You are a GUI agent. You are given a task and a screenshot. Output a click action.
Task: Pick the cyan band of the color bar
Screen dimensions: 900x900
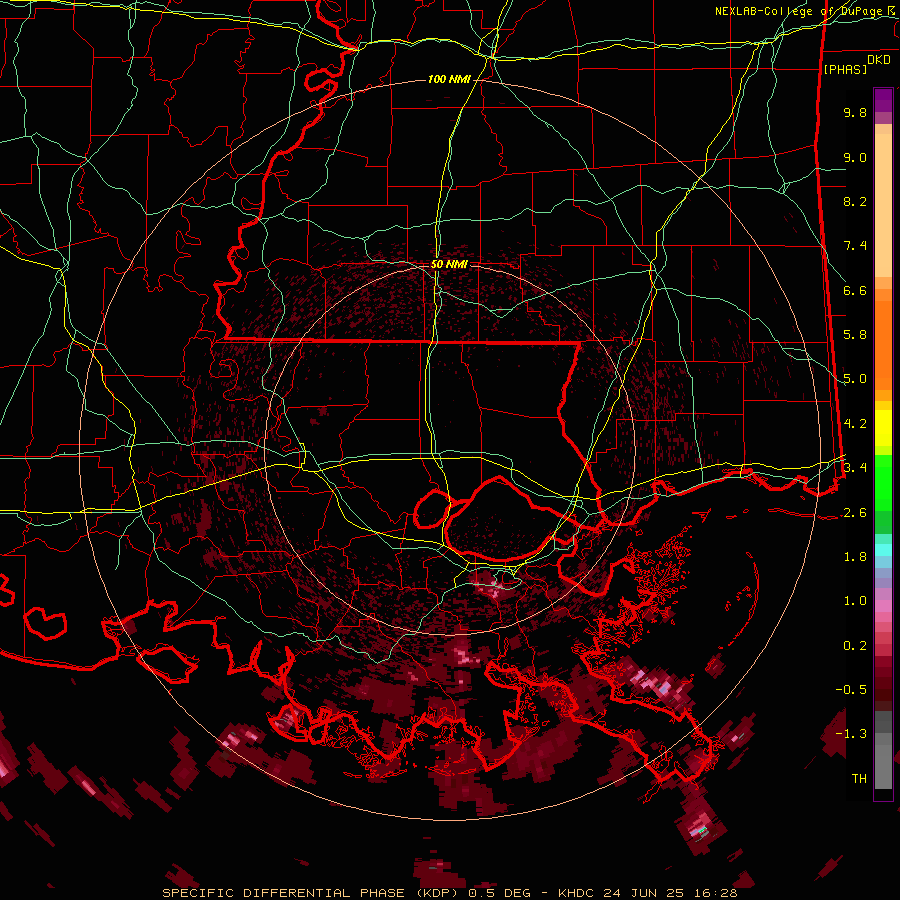point(883,550)
